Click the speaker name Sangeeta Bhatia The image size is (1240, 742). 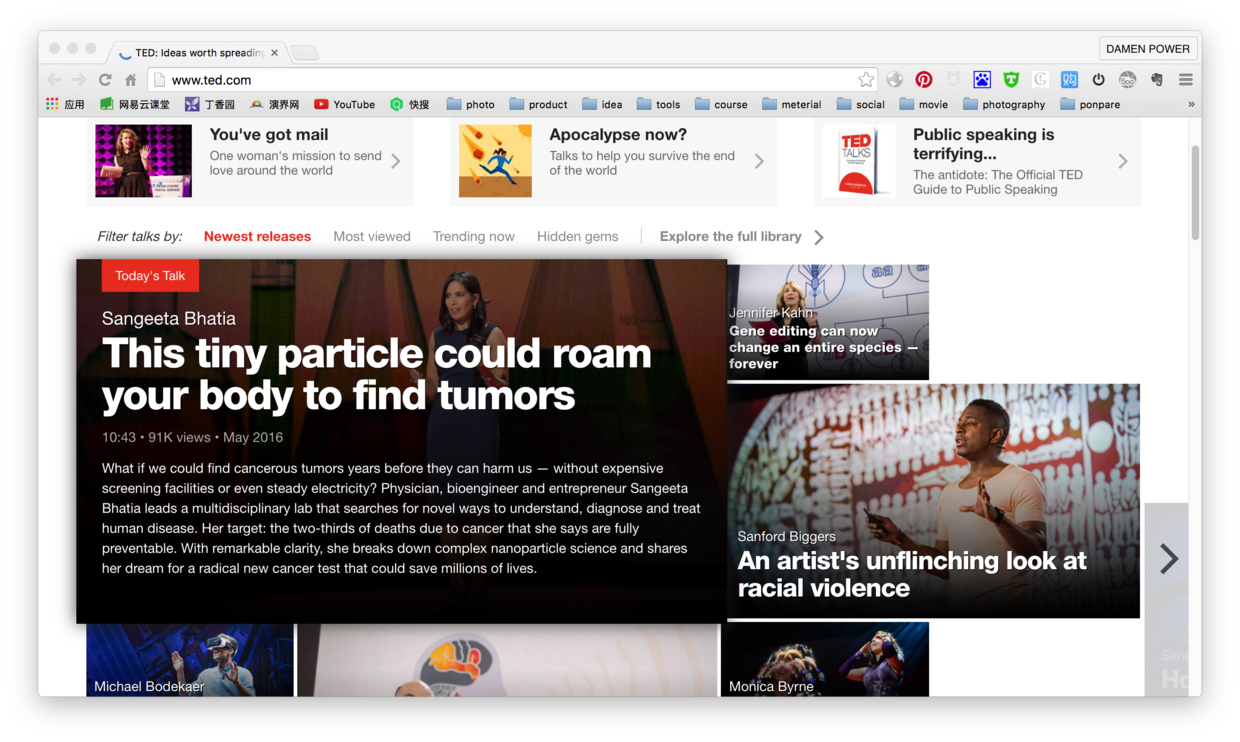pyautogui.click(x=169, y=318)
